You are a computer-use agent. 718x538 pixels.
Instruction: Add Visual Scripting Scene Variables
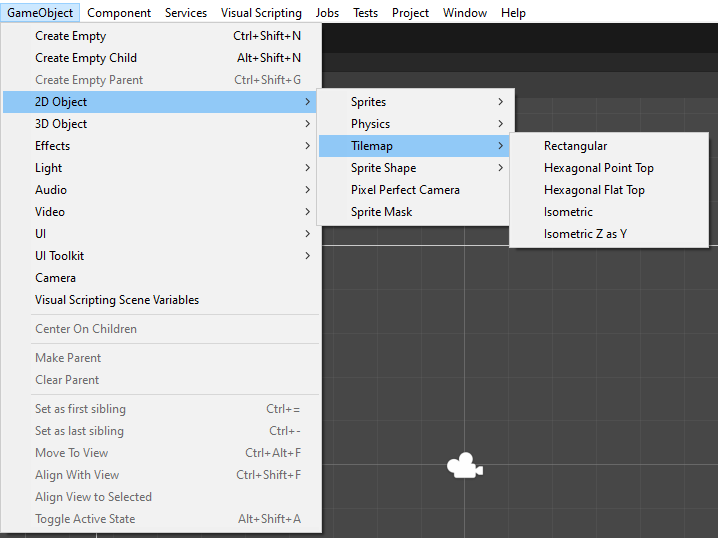[x=159, y=299]
